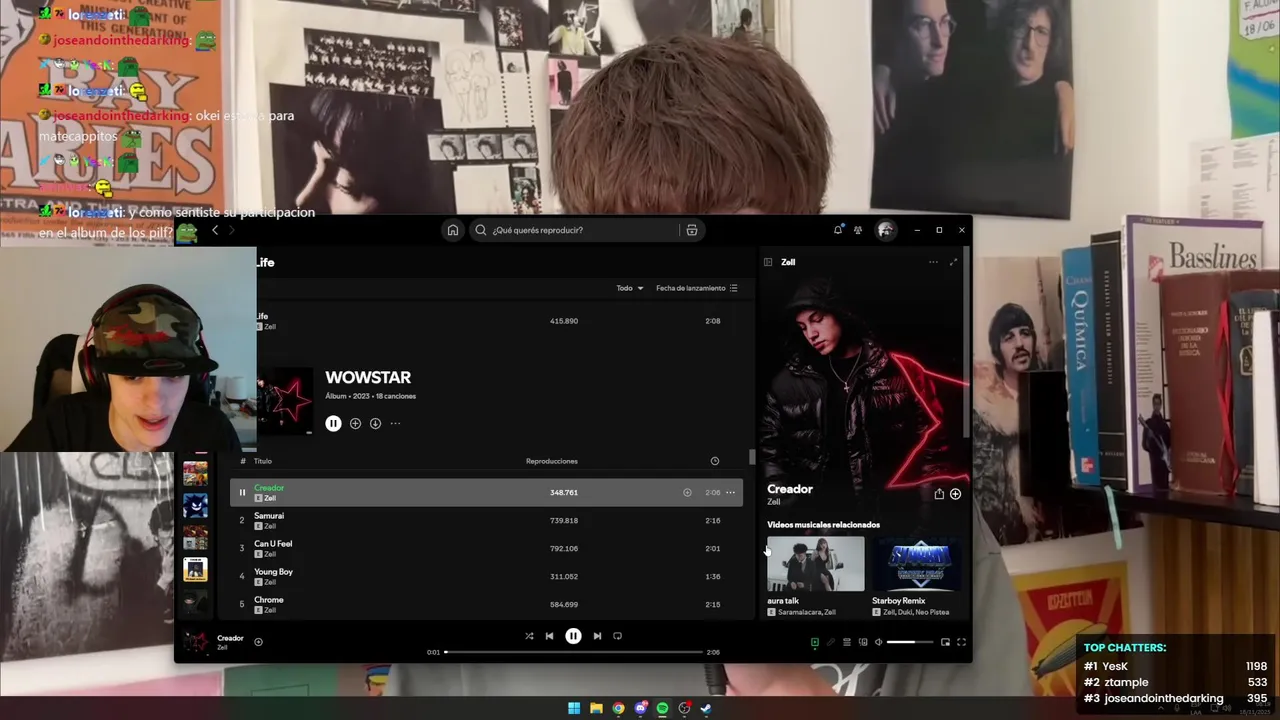1280x720 pixels.
Task: Open more options for Creador row
Action: (730, 492)
